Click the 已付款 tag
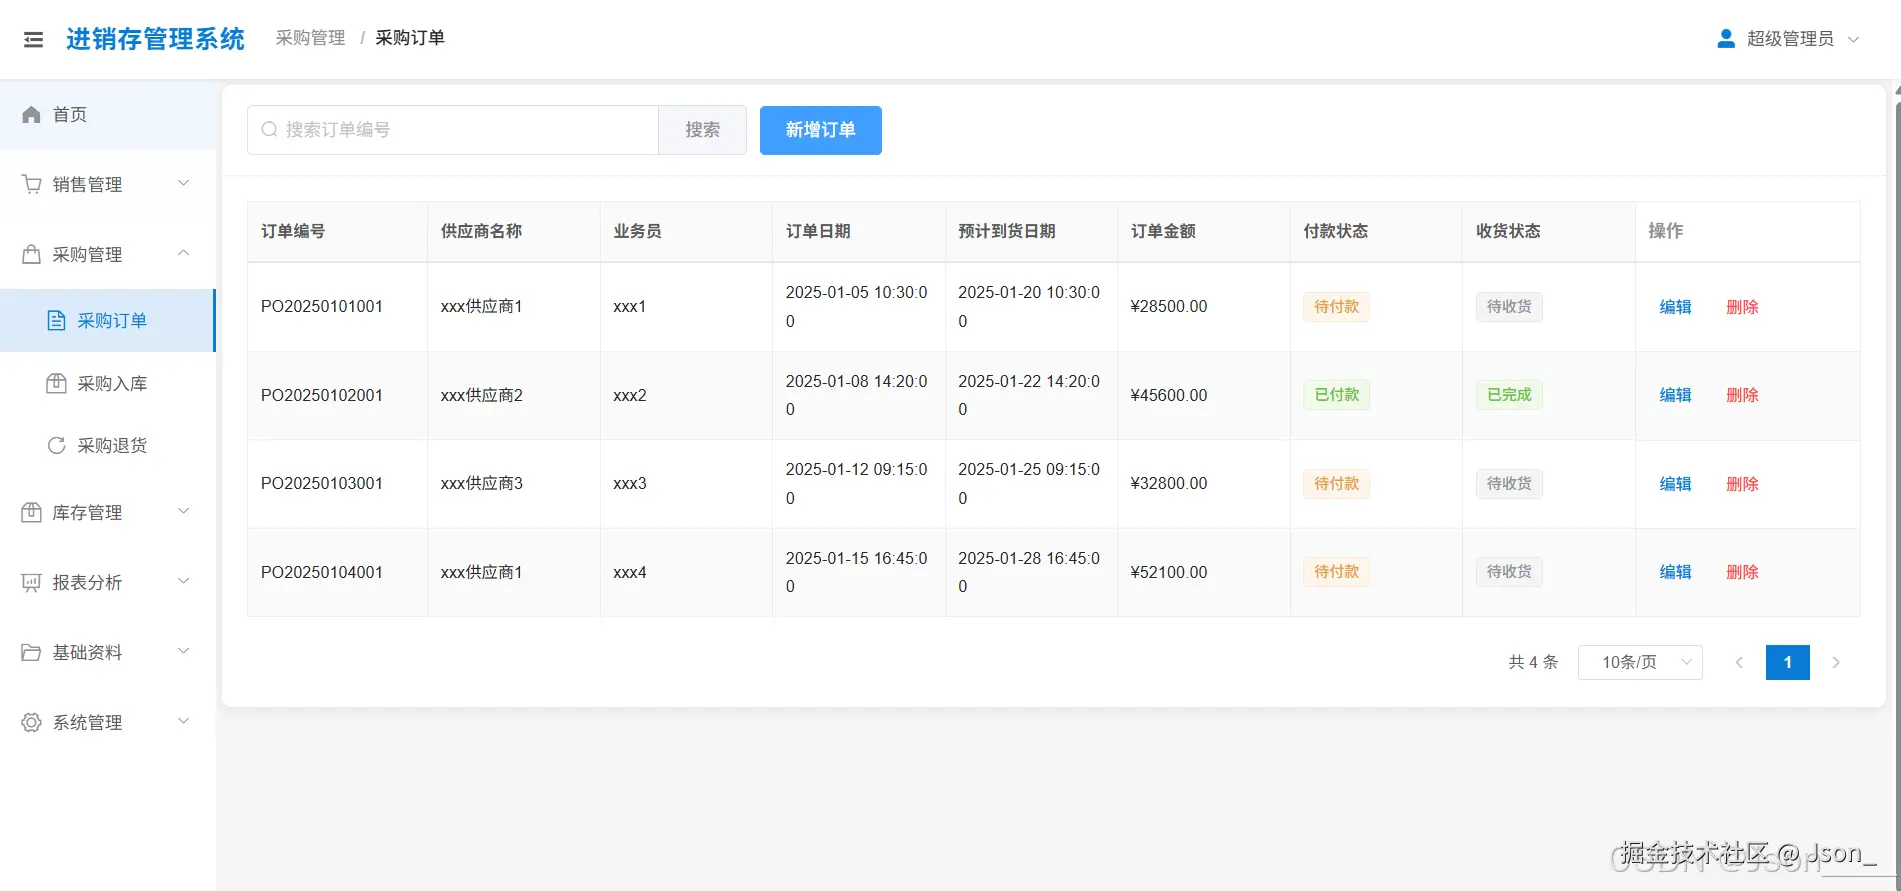The image size is (1901, 891). 1336,395
